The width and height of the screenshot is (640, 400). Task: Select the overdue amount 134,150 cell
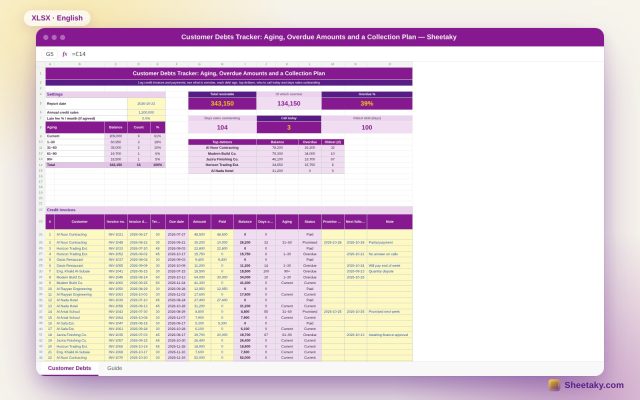[x=289, y=104]
